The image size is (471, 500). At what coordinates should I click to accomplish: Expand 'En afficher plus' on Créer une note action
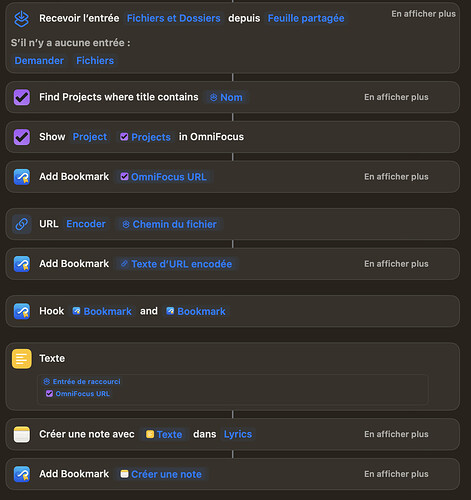(x=396, y=434)
